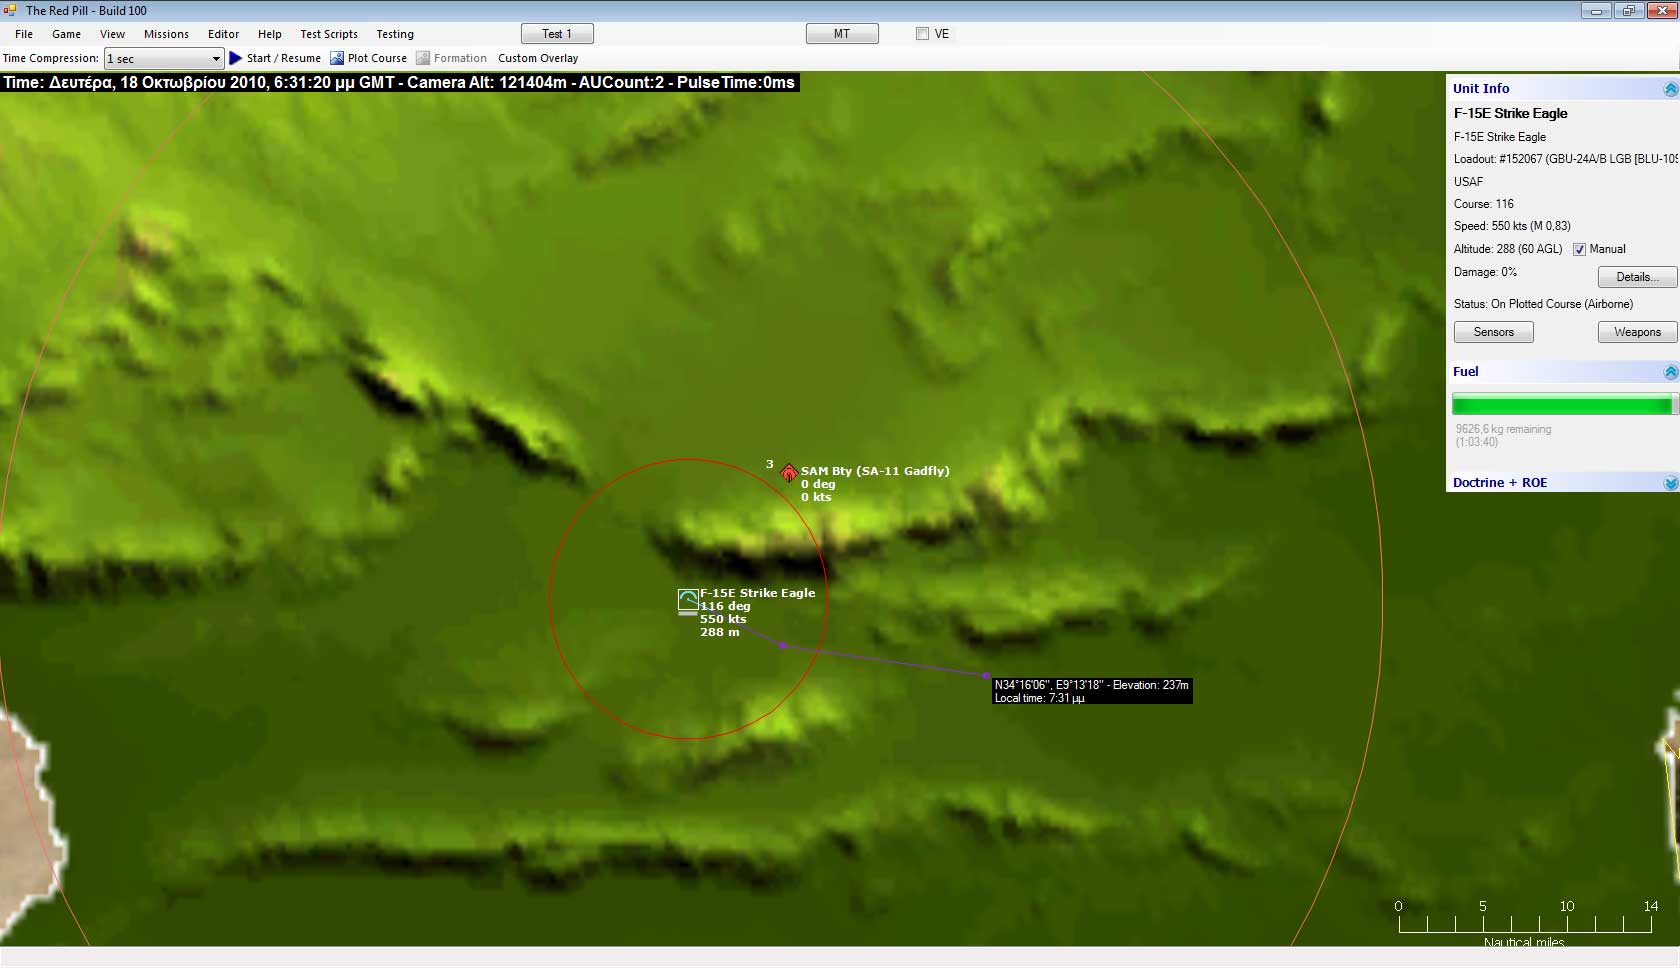
Task: Click the MT button
Action: pyautogui.click(x=842, y=34)
